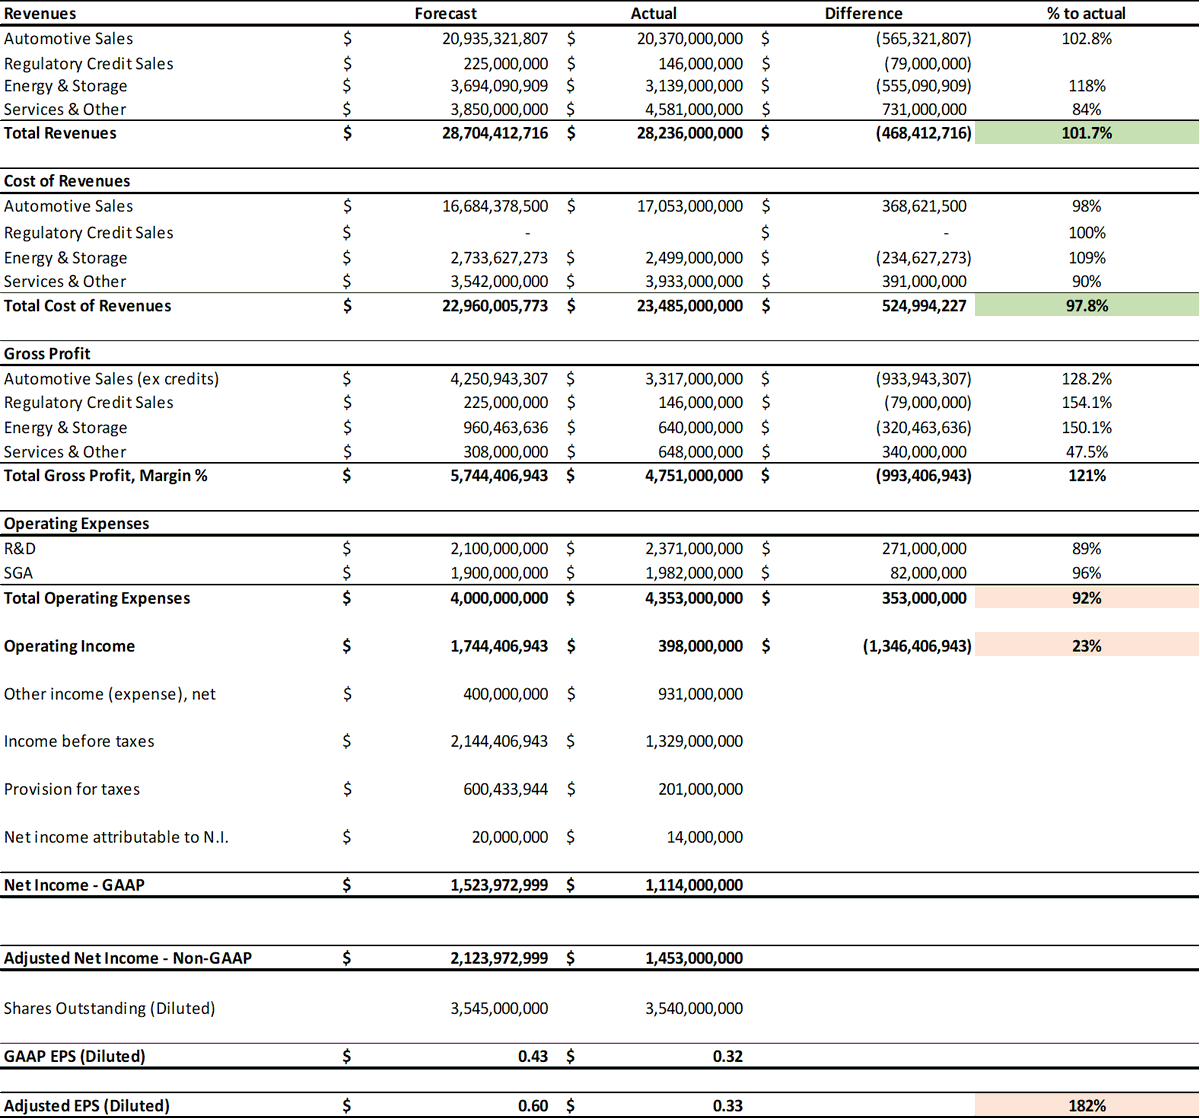Click operating income forecast 1,744,406,943
Screen dimensions: 1200x1119
pyautogui.click(x=499, y=646)
